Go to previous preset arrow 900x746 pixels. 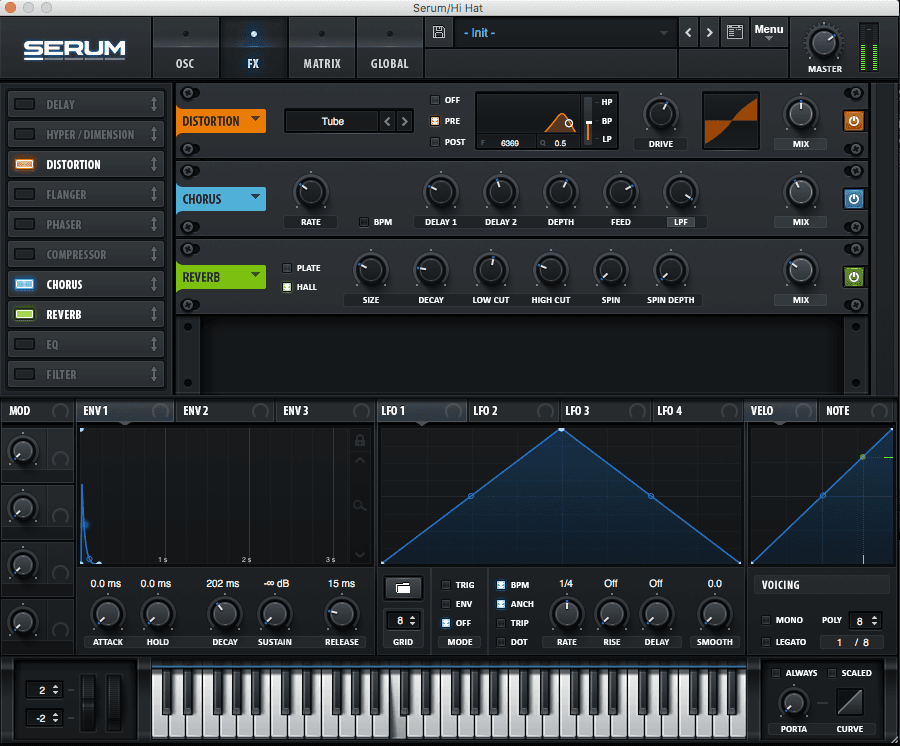point(688,33)
